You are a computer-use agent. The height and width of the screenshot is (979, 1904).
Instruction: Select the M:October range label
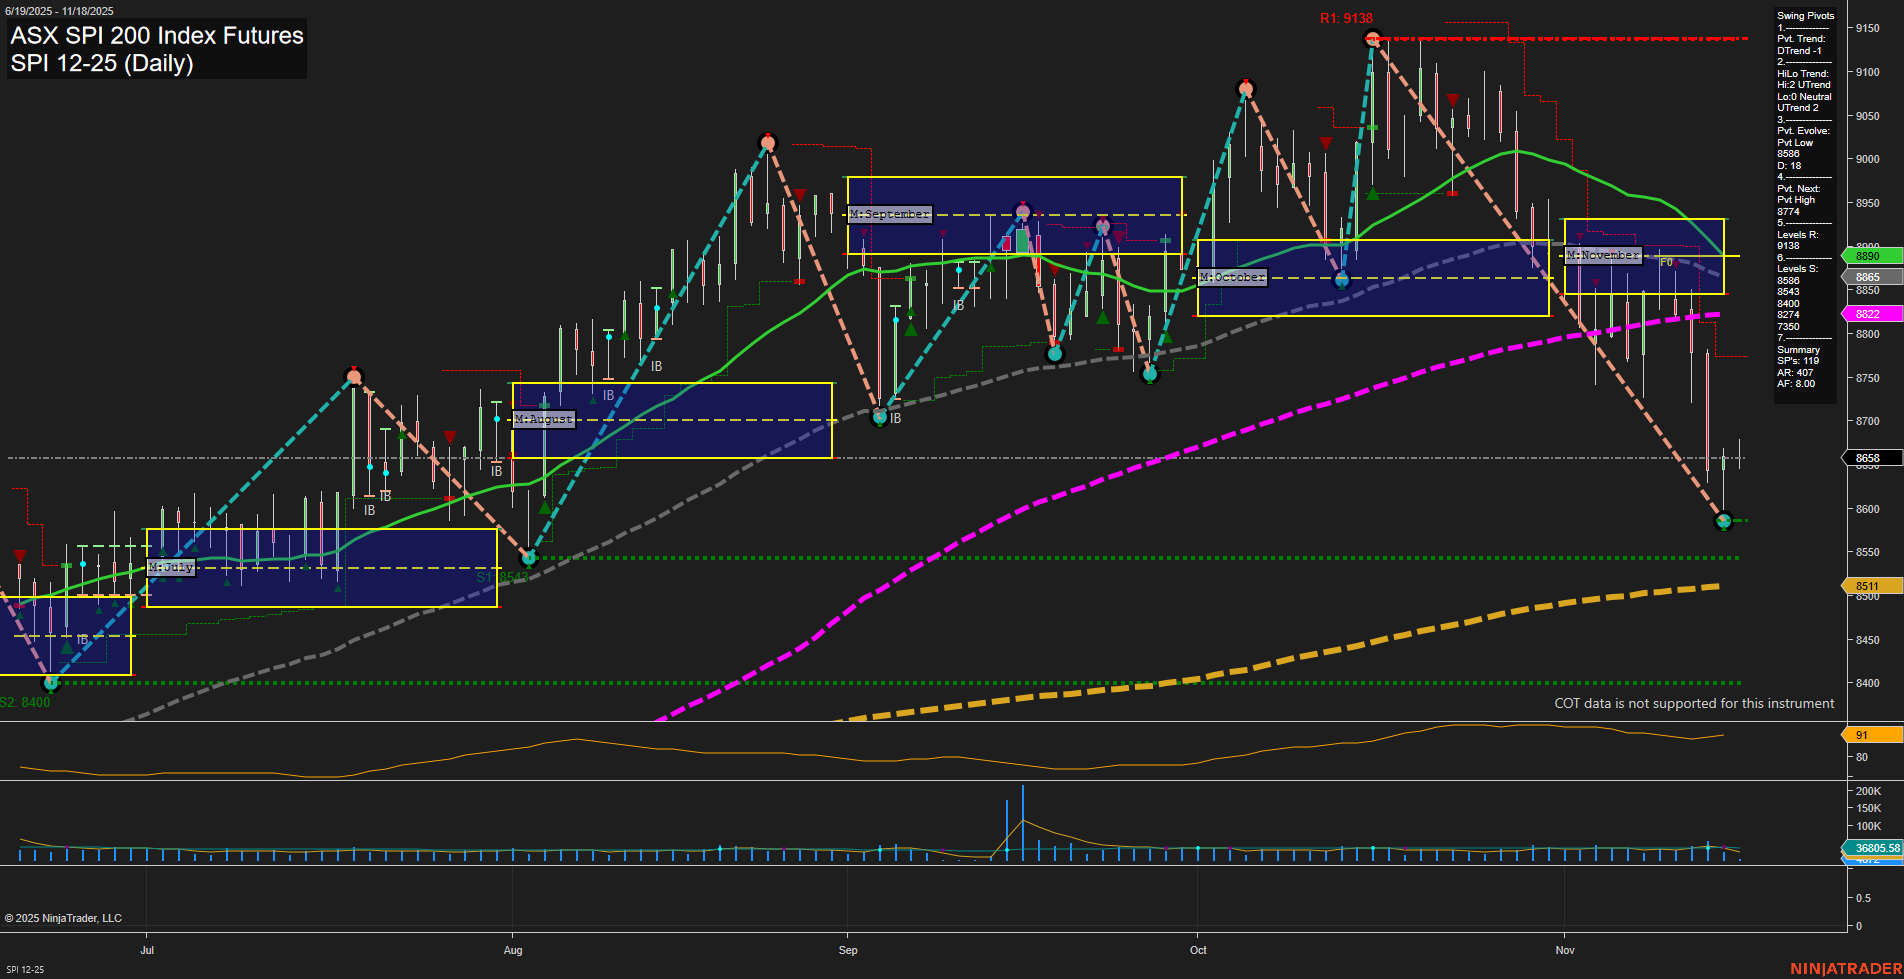(x=1233, y=277)
